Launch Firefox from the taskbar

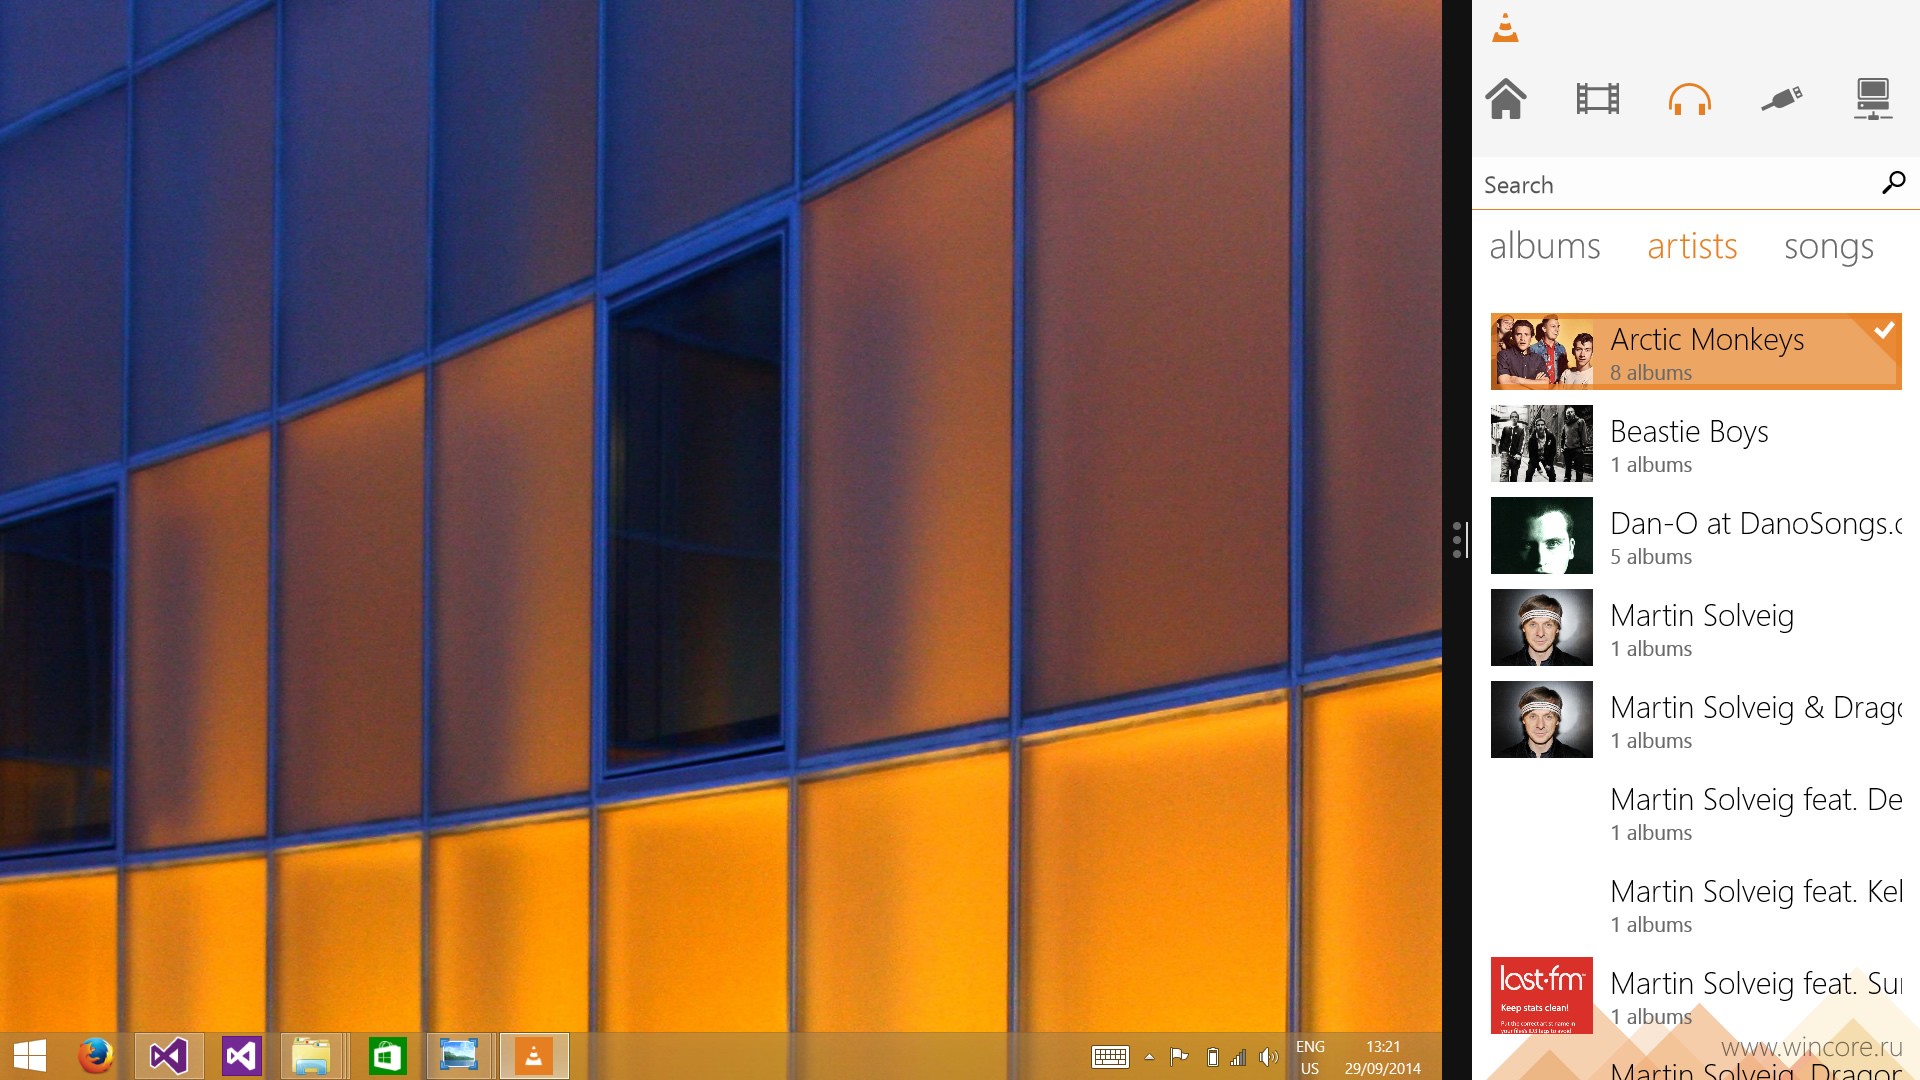pos(96,1056)
